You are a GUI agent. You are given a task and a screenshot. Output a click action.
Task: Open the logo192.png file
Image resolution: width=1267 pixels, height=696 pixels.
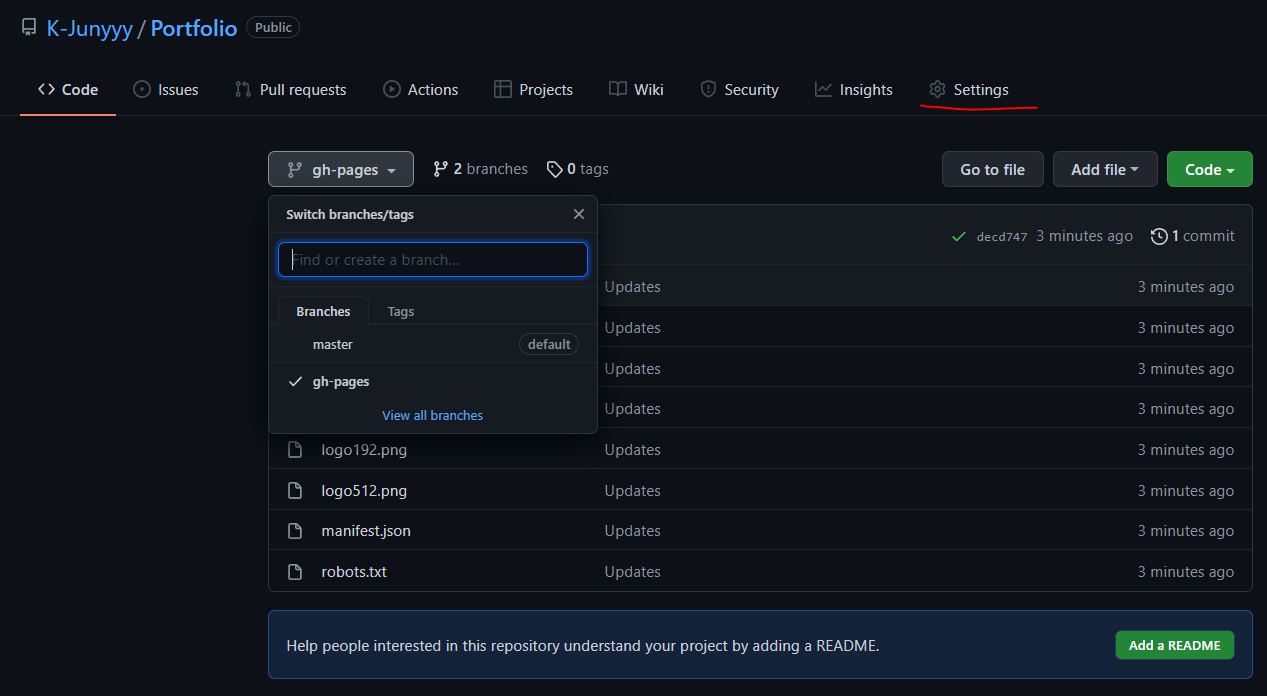click(x=364, y=450)
